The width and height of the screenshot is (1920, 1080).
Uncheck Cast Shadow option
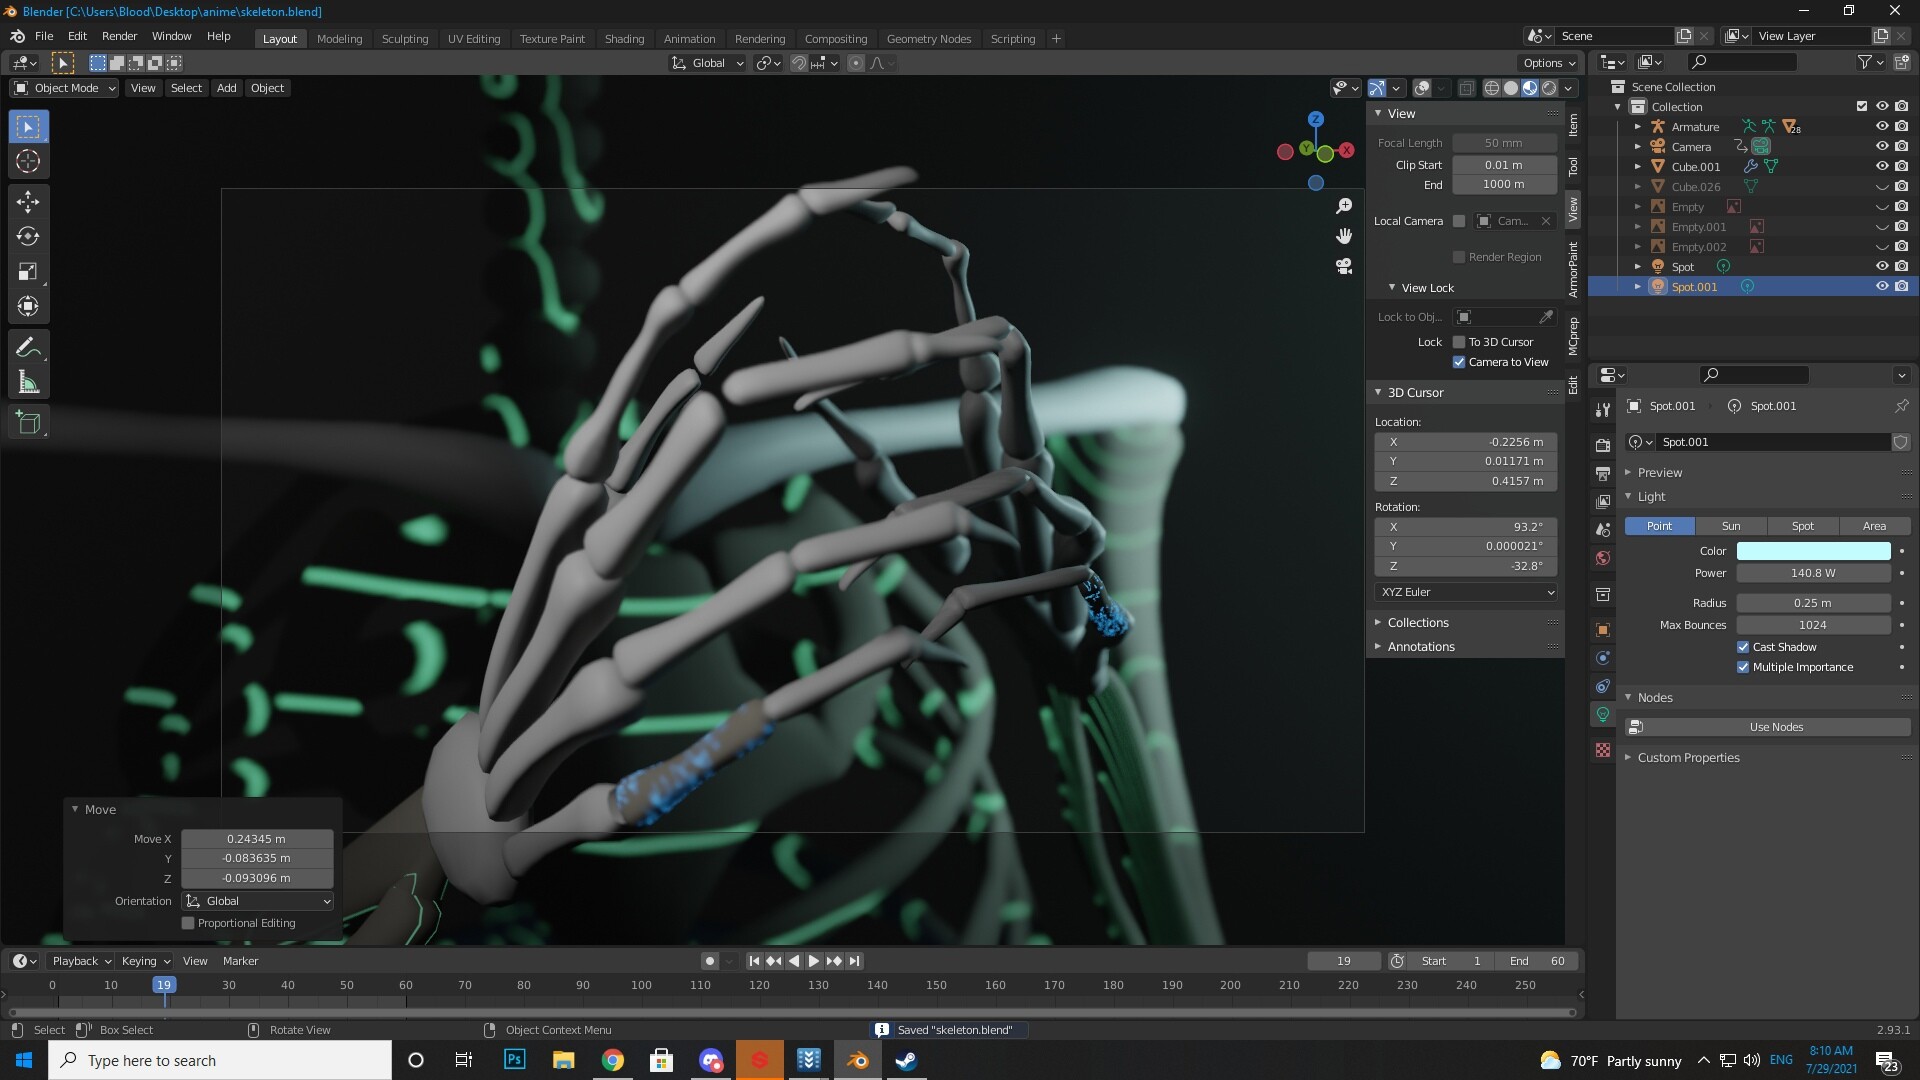click(1743, 647)
